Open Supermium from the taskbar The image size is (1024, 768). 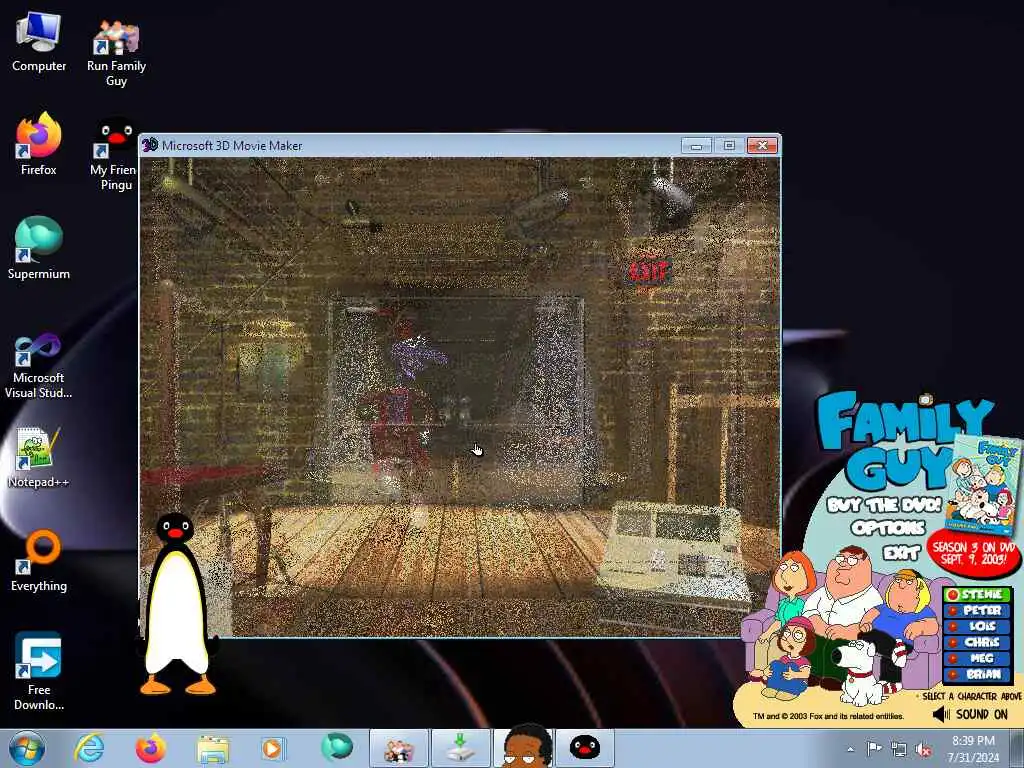tap(337, 747)
